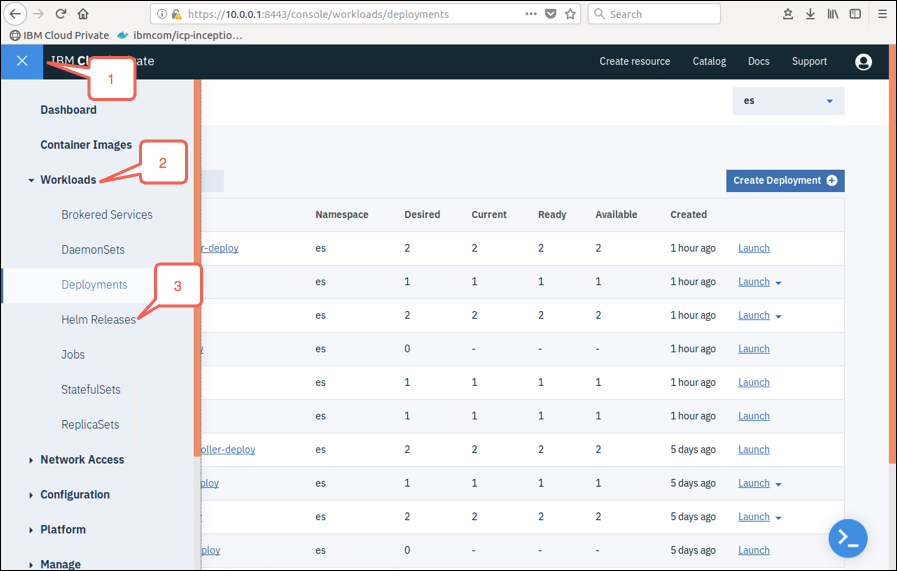Open Dashboard in the navigation menu
Image resolution: width=897 pixels, height=571 pixels.
68,110
